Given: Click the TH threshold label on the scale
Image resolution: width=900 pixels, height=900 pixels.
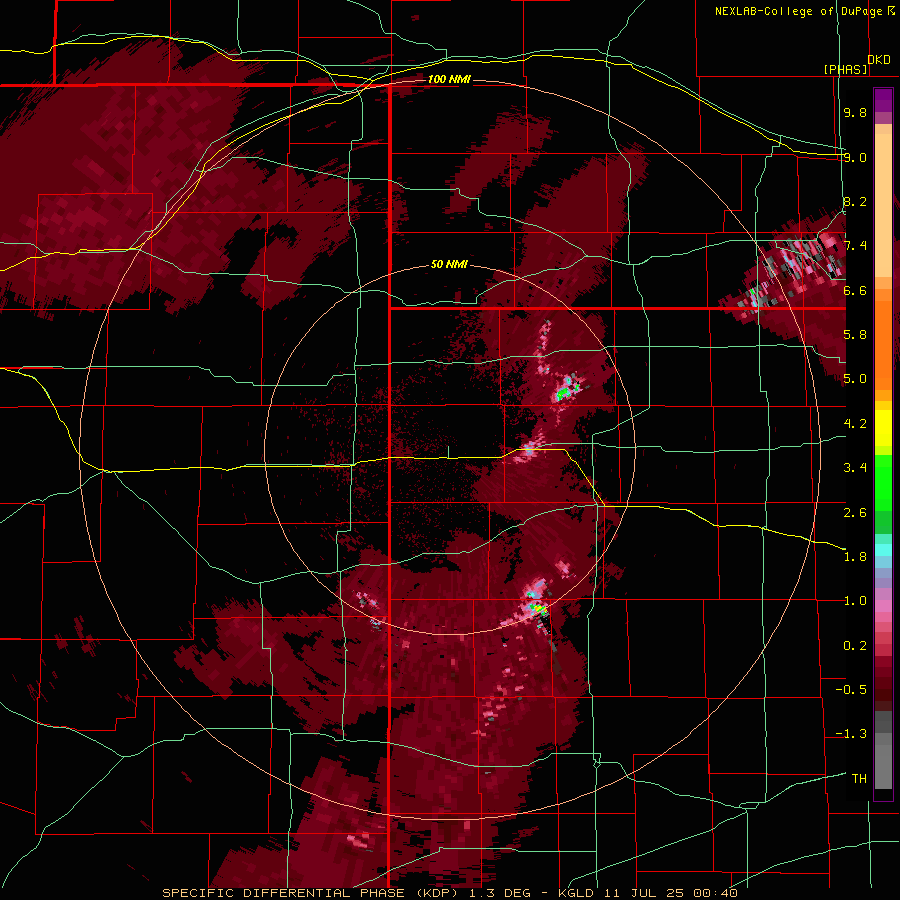Looking at the screenshot, I should click(x=859, y=779).
